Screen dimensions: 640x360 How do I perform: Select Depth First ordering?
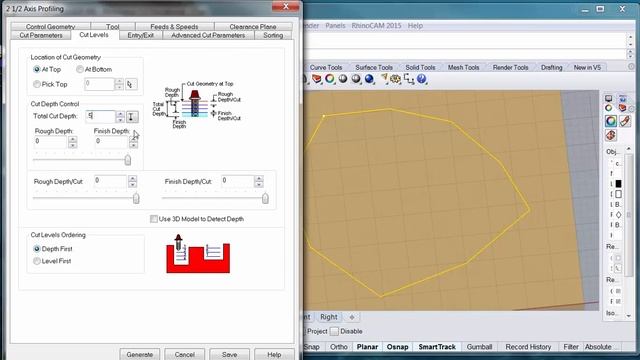tap(37, 249)
